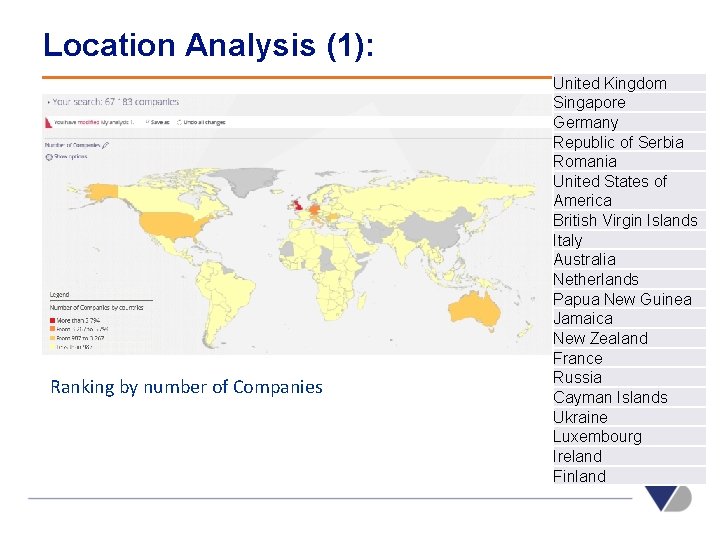
Task: Click the 'Show options' label
Action: pos(70,157)
